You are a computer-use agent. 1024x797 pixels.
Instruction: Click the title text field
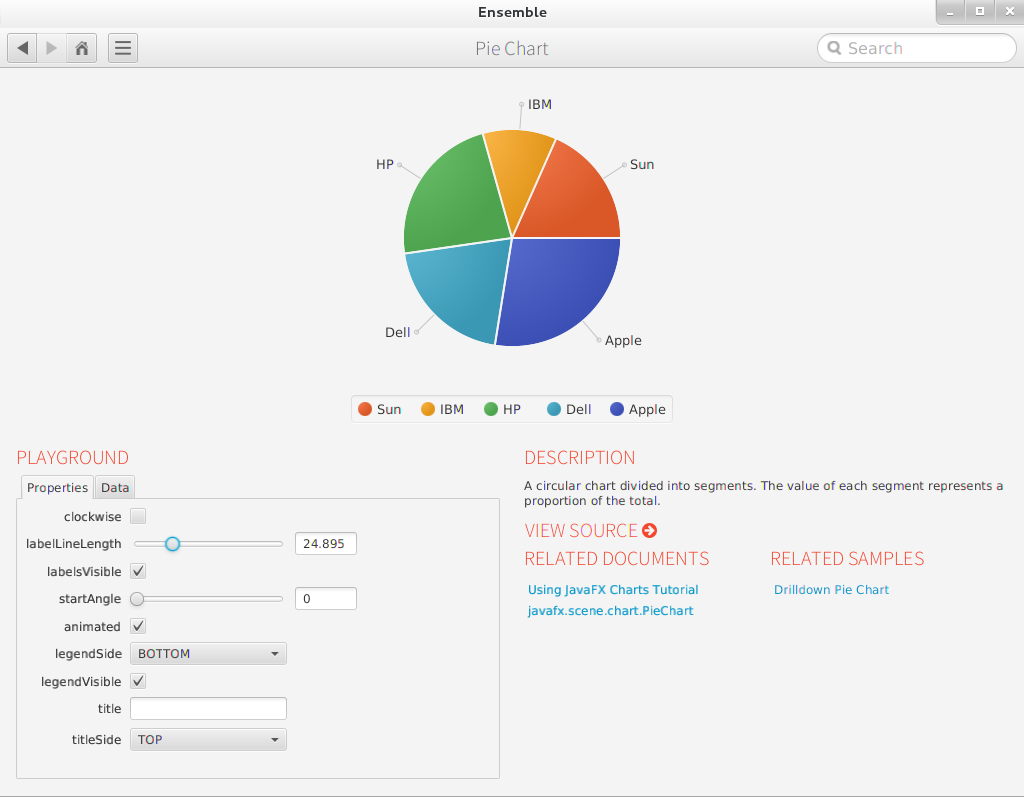tap(208, 709)
